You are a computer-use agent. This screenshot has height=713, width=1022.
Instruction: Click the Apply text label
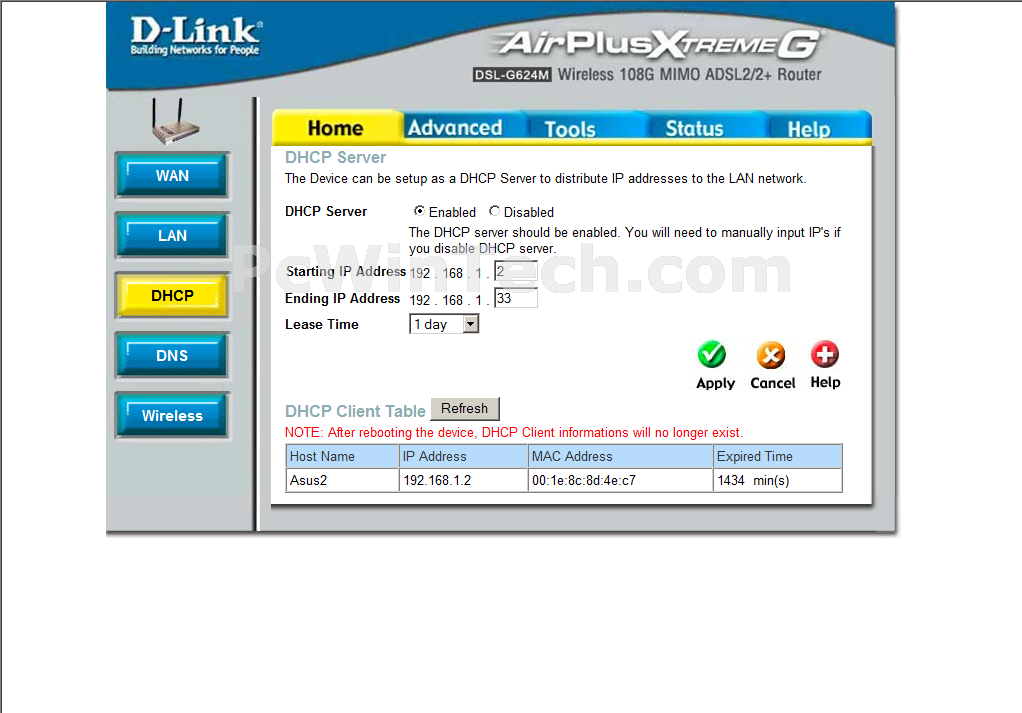(x=715, y=383)
